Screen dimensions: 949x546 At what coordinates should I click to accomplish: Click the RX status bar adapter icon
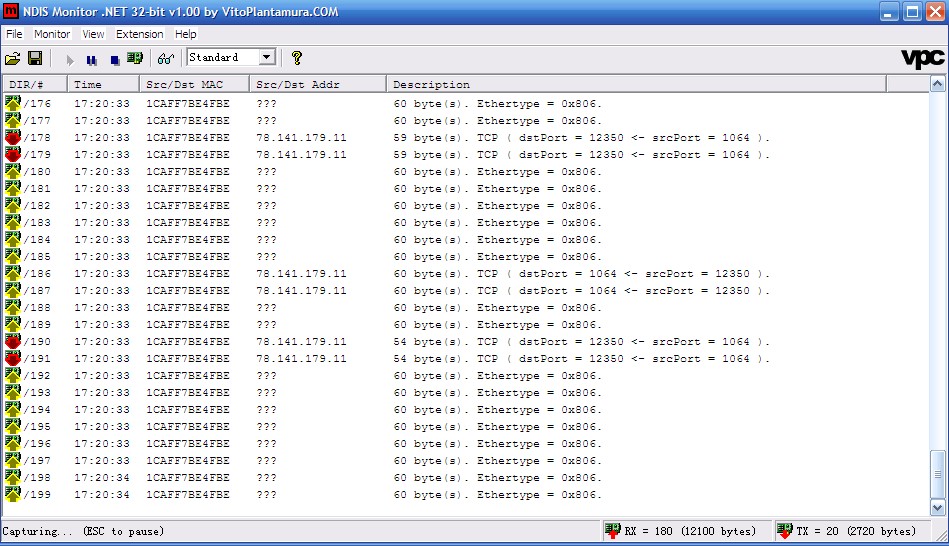612,531
